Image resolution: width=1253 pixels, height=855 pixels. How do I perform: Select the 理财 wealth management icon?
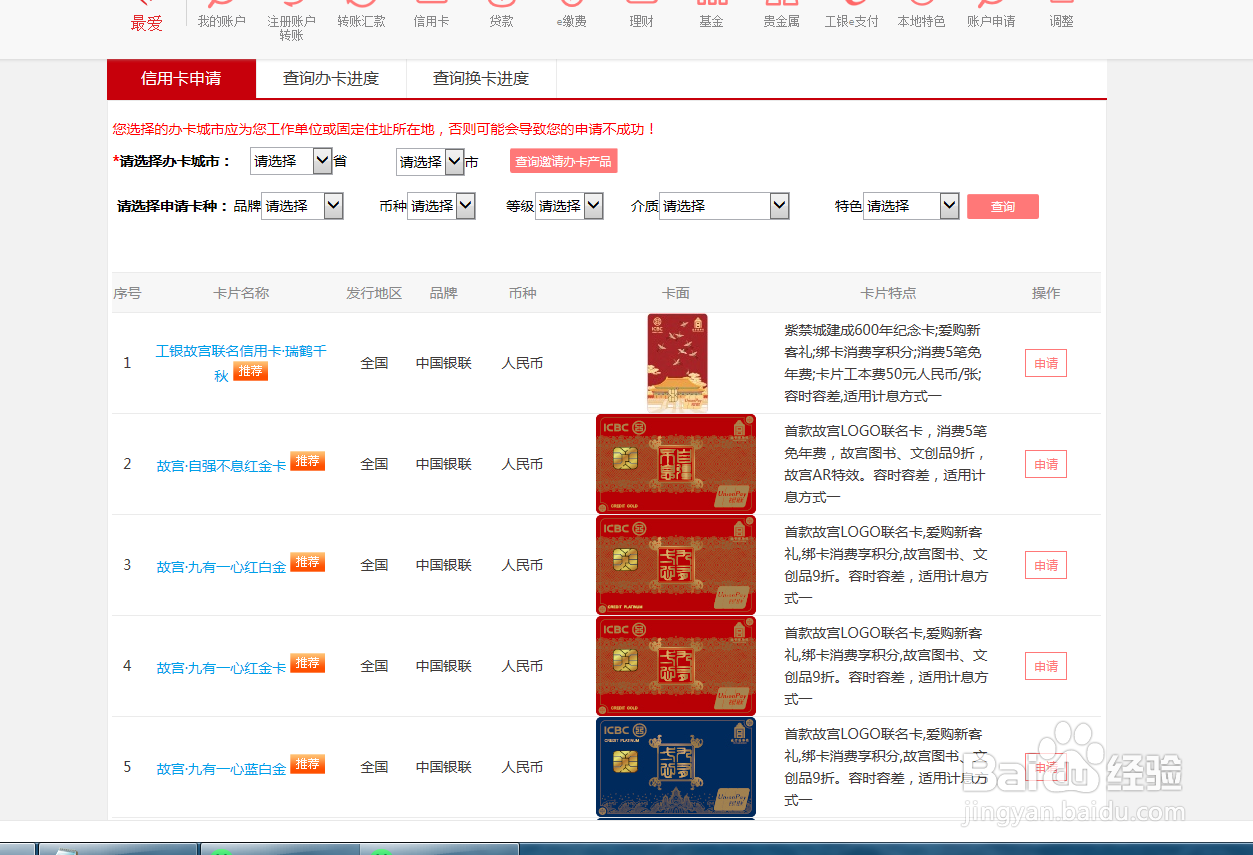[641, 14]
